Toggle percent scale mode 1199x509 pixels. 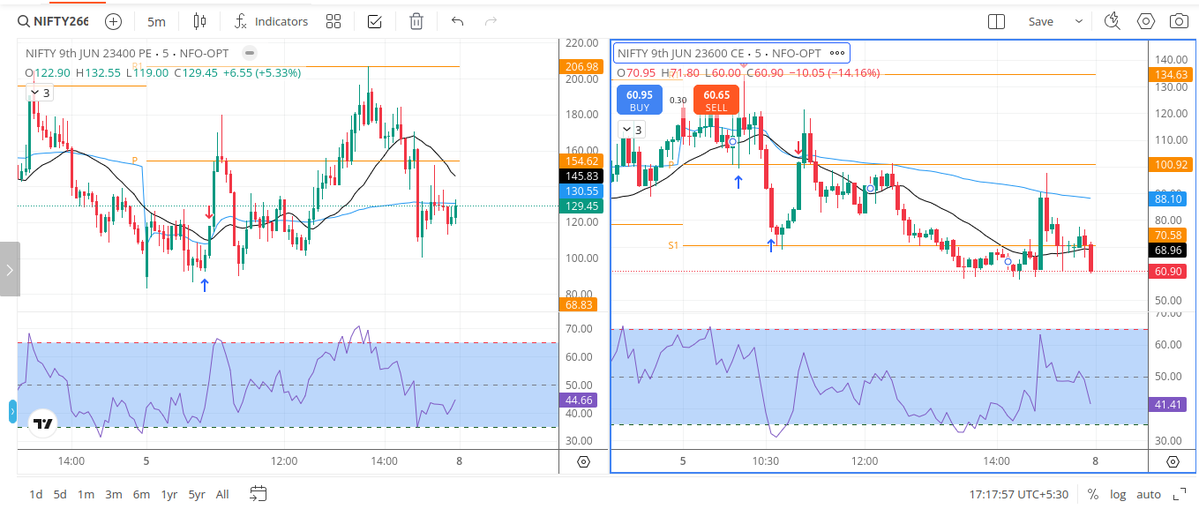tap(1093, 494)
